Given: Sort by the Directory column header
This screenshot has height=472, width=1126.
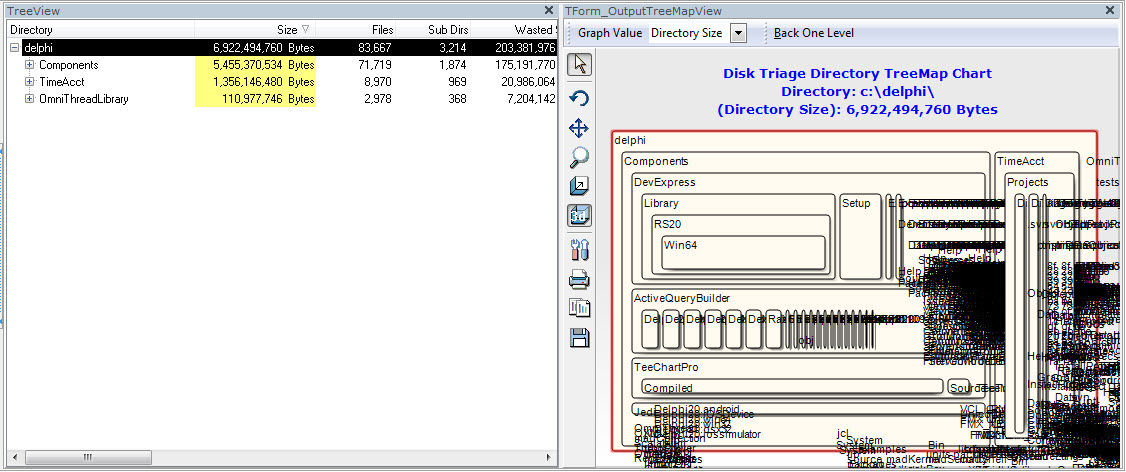Looking at the screenshot, I should [101, 29].
